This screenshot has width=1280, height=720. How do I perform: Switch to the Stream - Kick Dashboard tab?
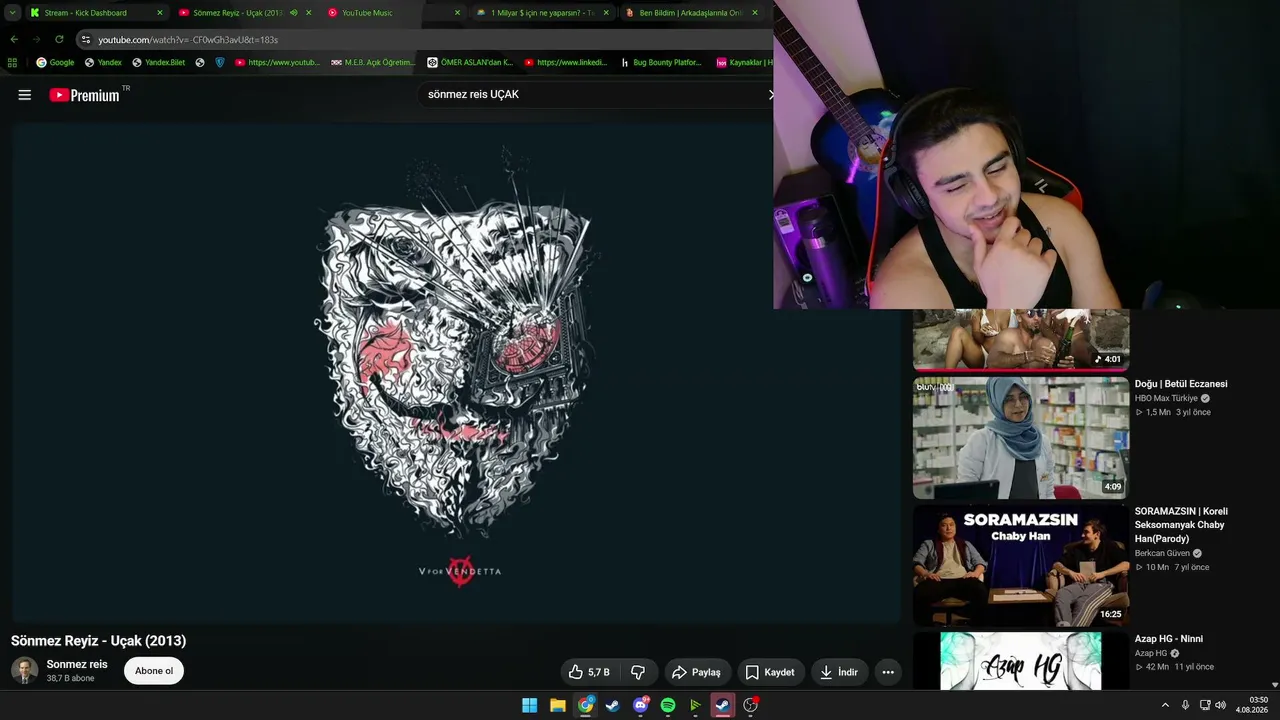[96, 13]
